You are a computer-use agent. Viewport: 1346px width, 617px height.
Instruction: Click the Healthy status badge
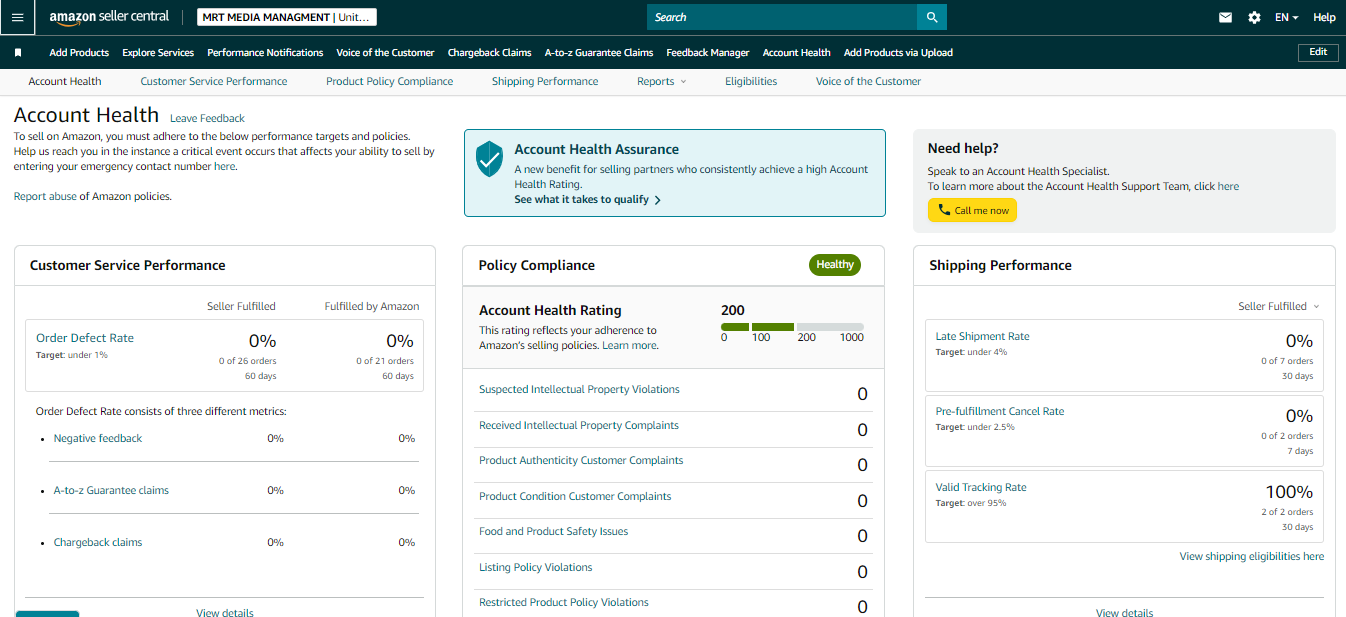[x=835, y=265]
